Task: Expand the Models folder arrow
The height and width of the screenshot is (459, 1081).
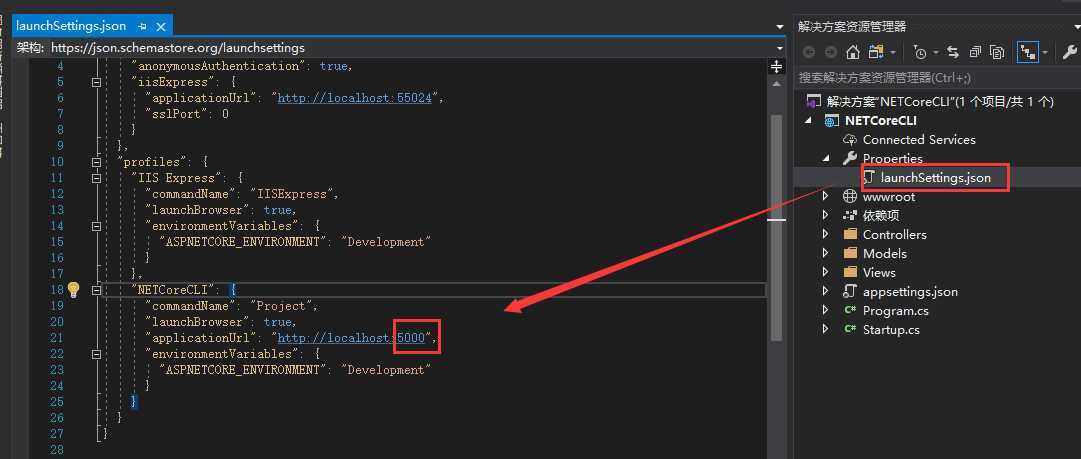Action: point(825,254)
